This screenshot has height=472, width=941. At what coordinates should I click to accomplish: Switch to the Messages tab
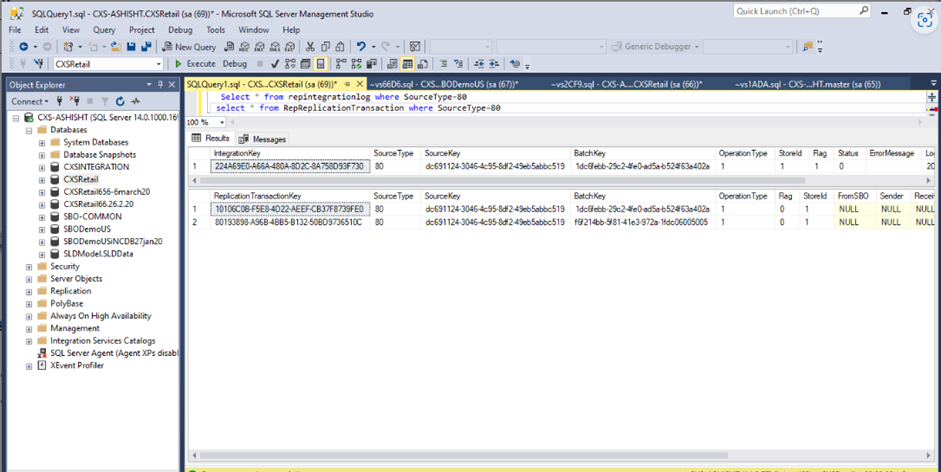pyautogui.click(x=262, y=139)
